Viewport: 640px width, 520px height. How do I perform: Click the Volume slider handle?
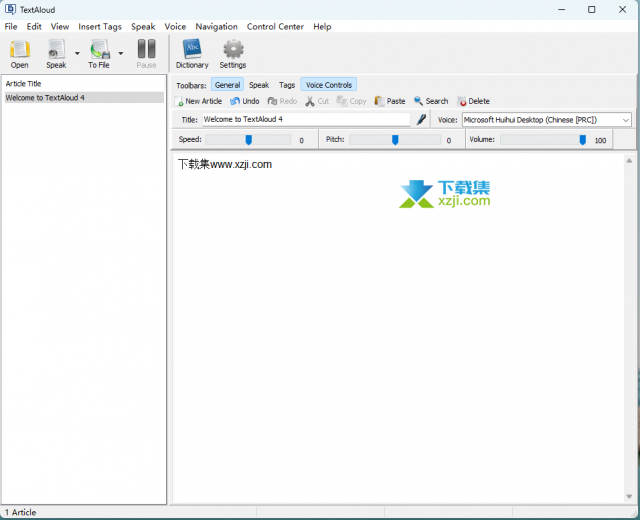click(583, 140)
